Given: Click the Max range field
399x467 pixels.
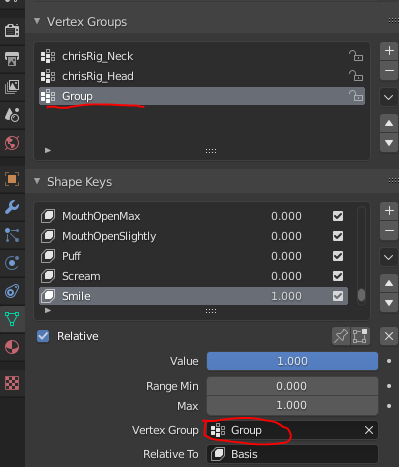Looking at the screenshot, I should [292, 405].
